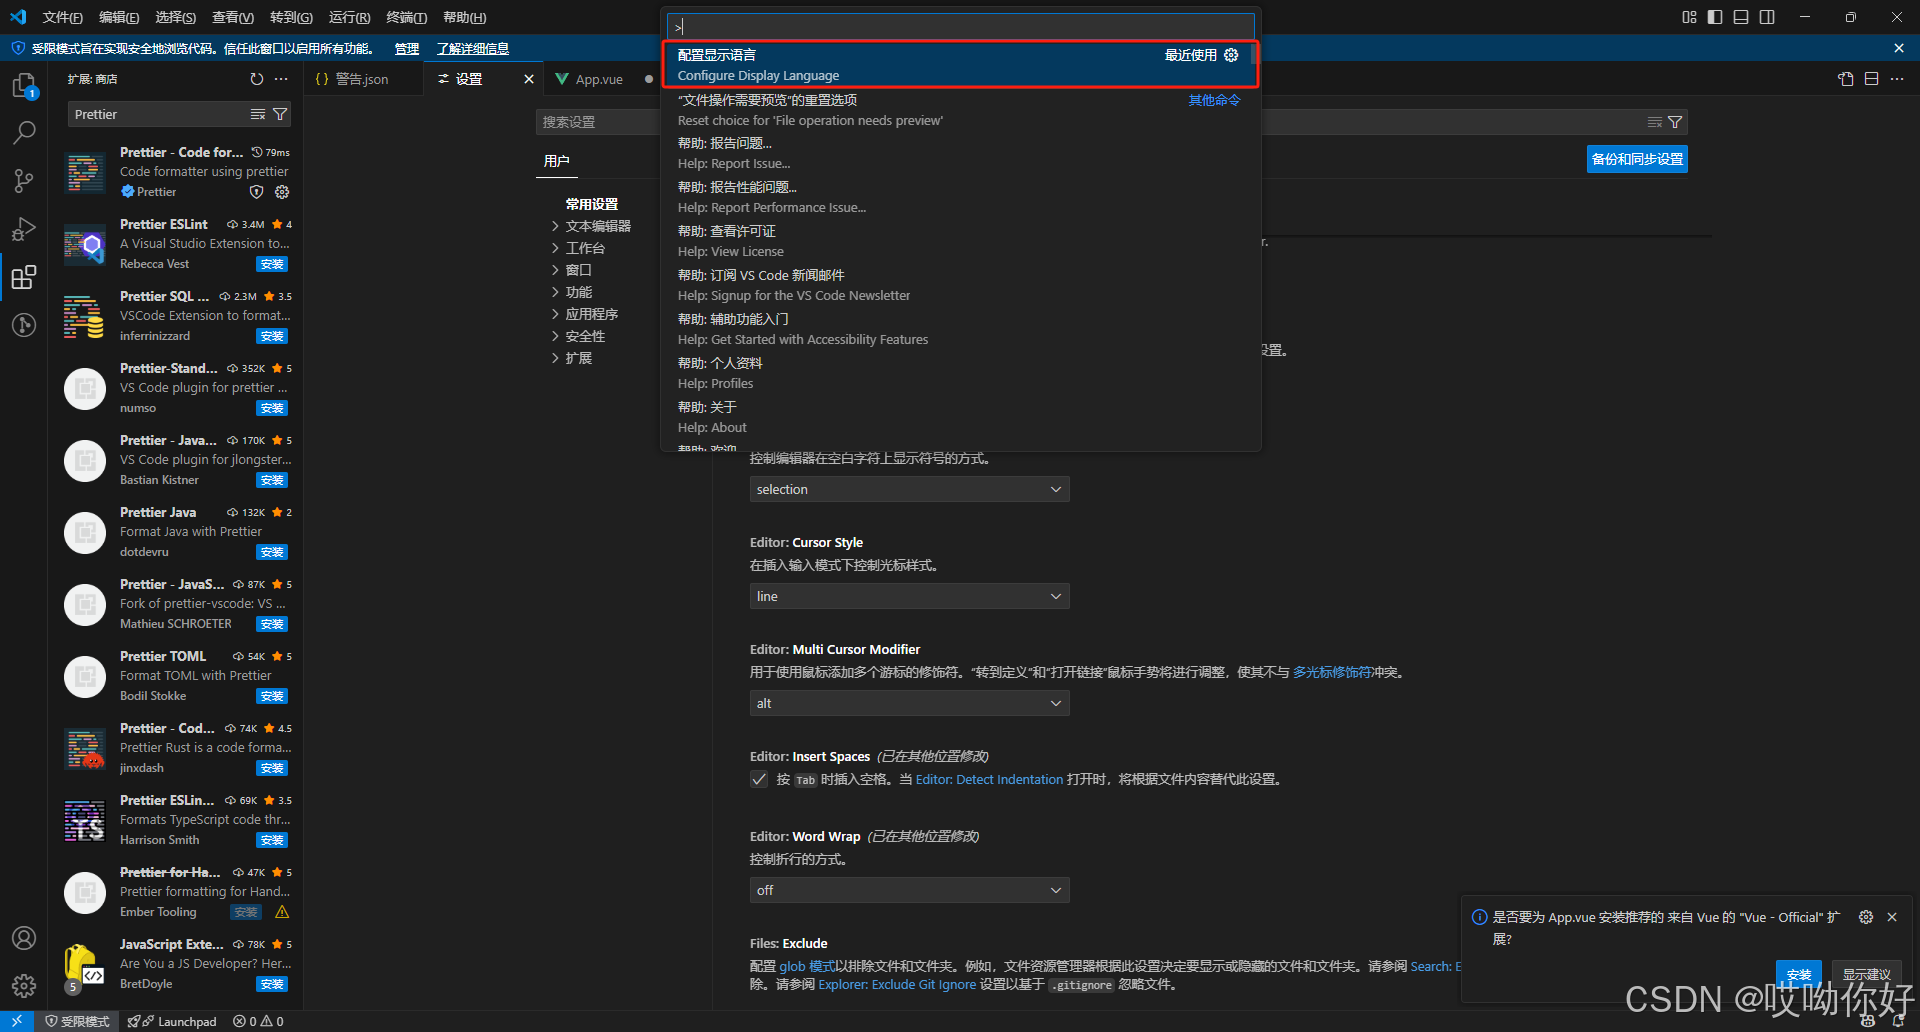This screenshot has height=1032, width=1920.
Task: Switch to 警告.json tab
Action: click(362, 79)
